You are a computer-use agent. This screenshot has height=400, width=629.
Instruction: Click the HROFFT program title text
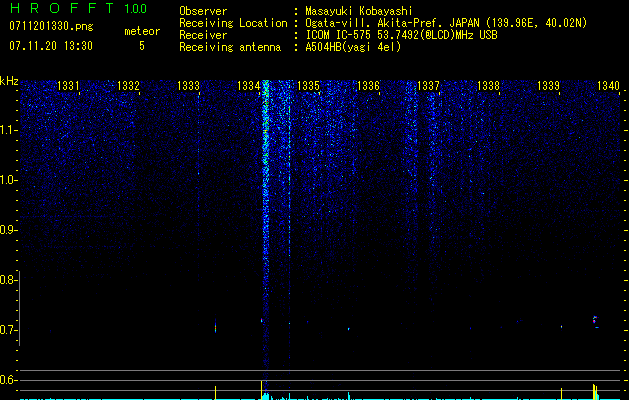(x=62, y=8)
